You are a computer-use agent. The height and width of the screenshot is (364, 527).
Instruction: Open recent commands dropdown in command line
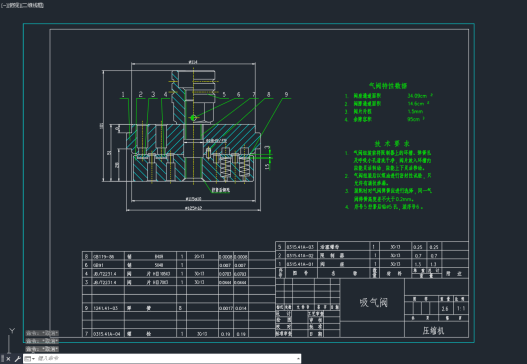(x=30, y=359)
